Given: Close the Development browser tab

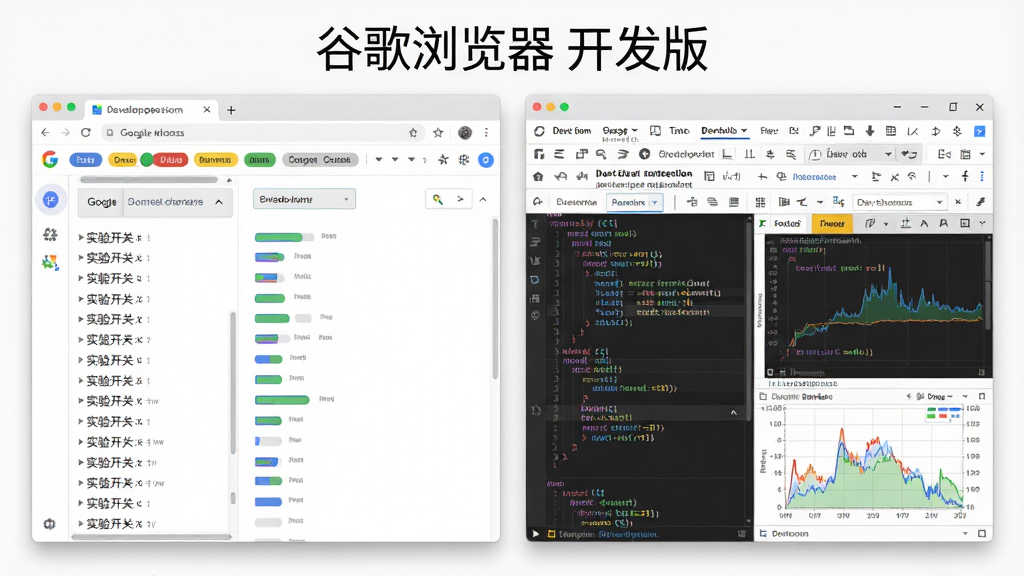Looking at the screenshot, I should click(206, 110).
